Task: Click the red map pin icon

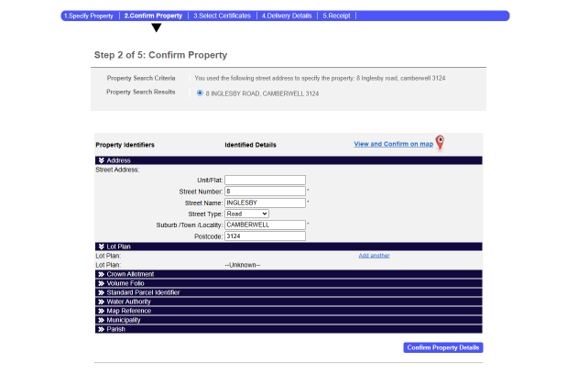Action: 440,142
